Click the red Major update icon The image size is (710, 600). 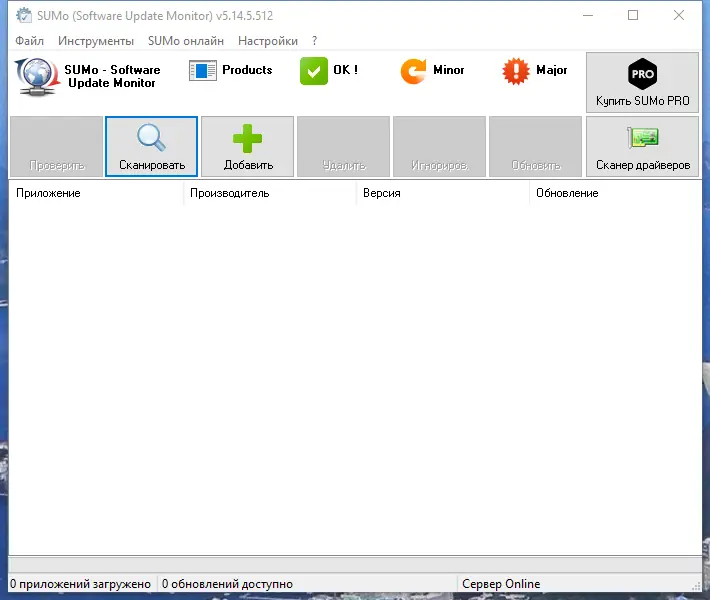click(x=515, y=71)
